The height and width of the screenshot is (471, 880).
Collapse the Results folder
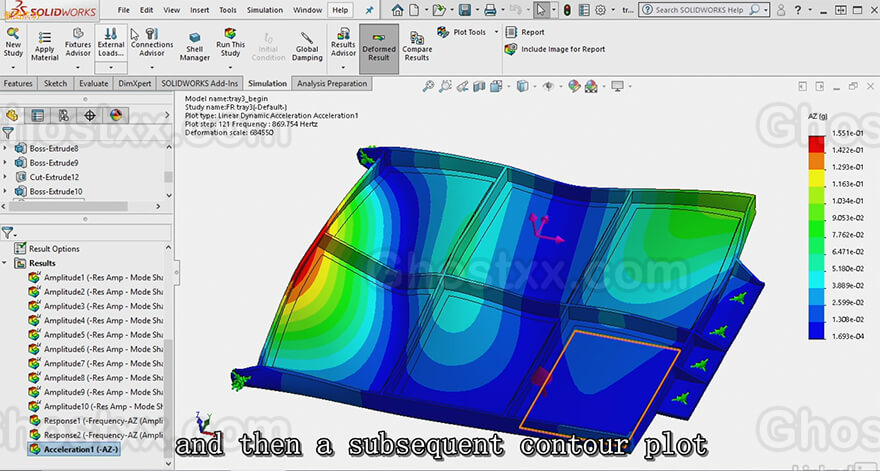click(4, 263)
